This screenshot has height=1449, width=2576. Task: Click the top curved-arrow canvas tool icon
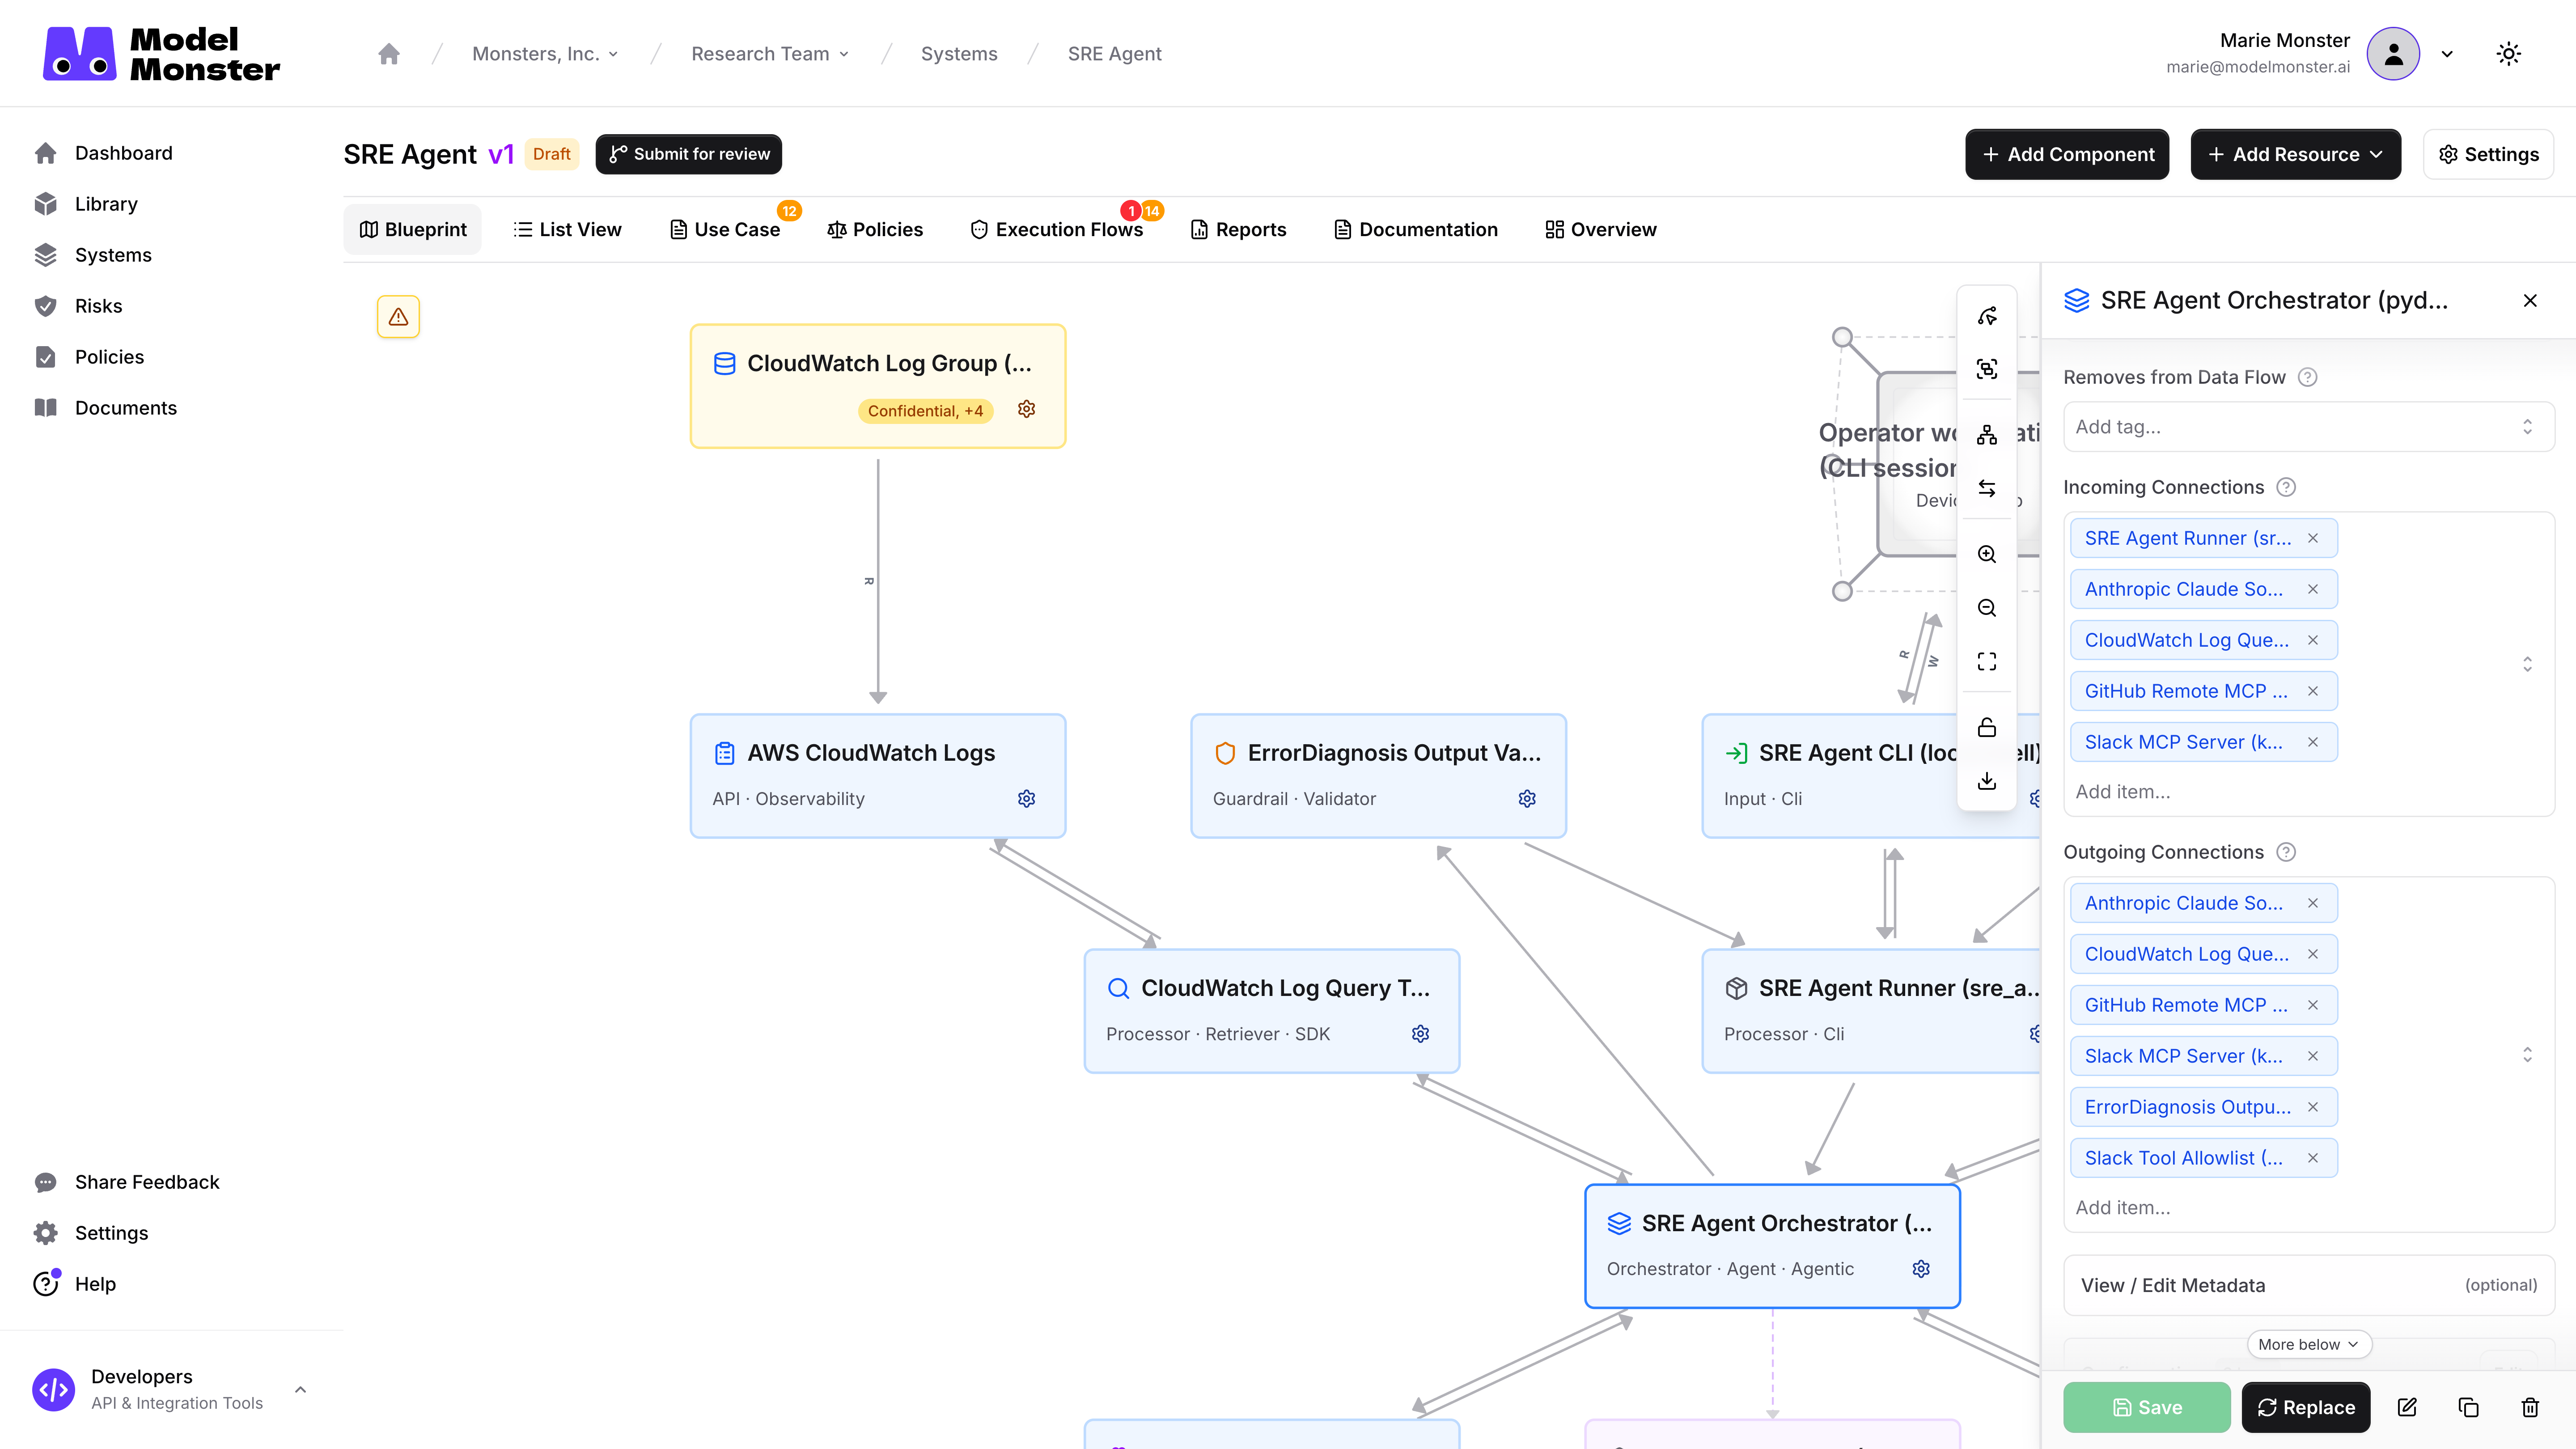tap(1987, 316)
